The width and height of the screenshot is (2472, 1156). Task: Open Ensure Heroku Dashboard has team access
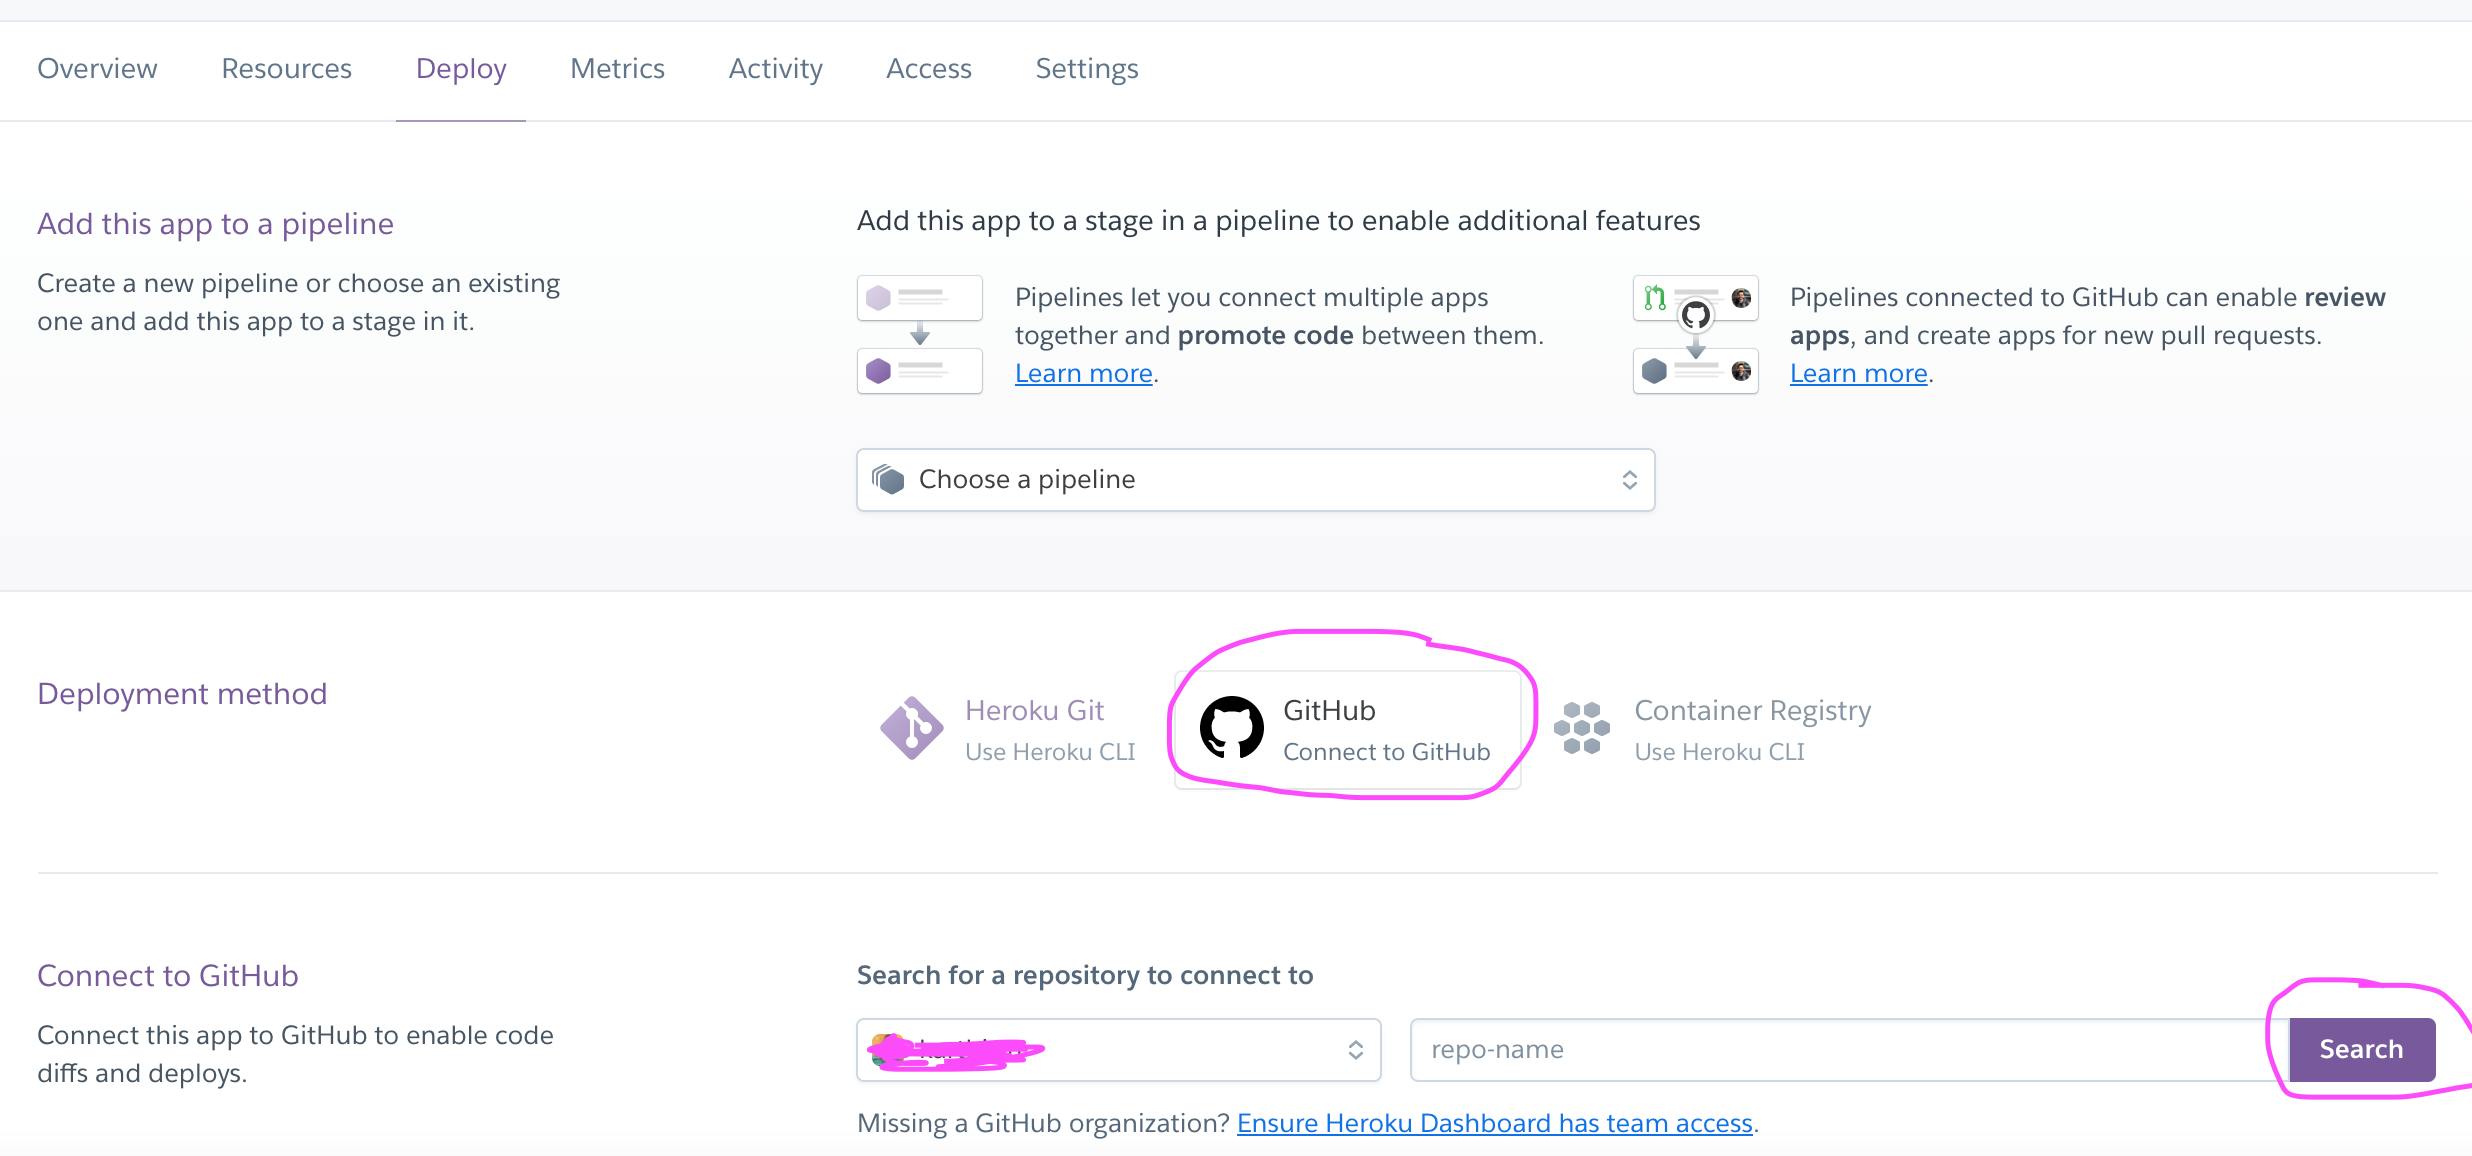1495,1123
